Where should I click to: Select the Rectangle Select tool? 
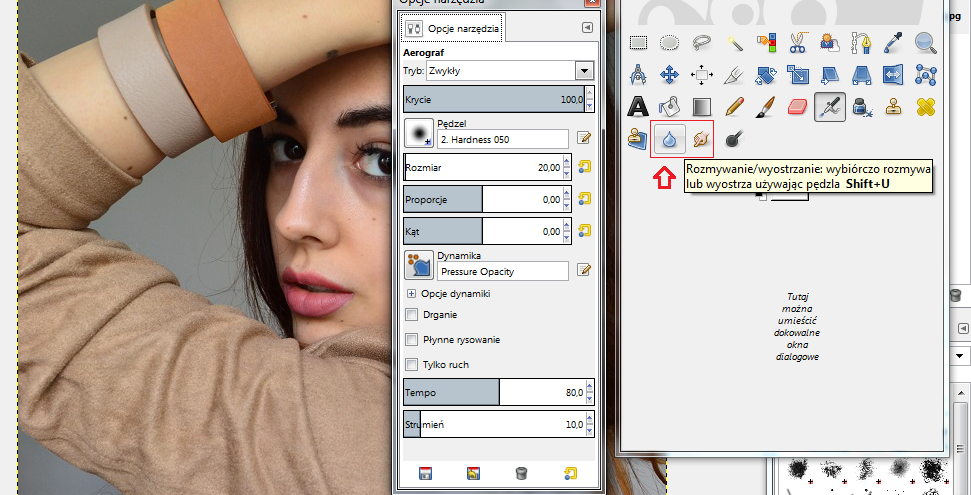(638, 43)
